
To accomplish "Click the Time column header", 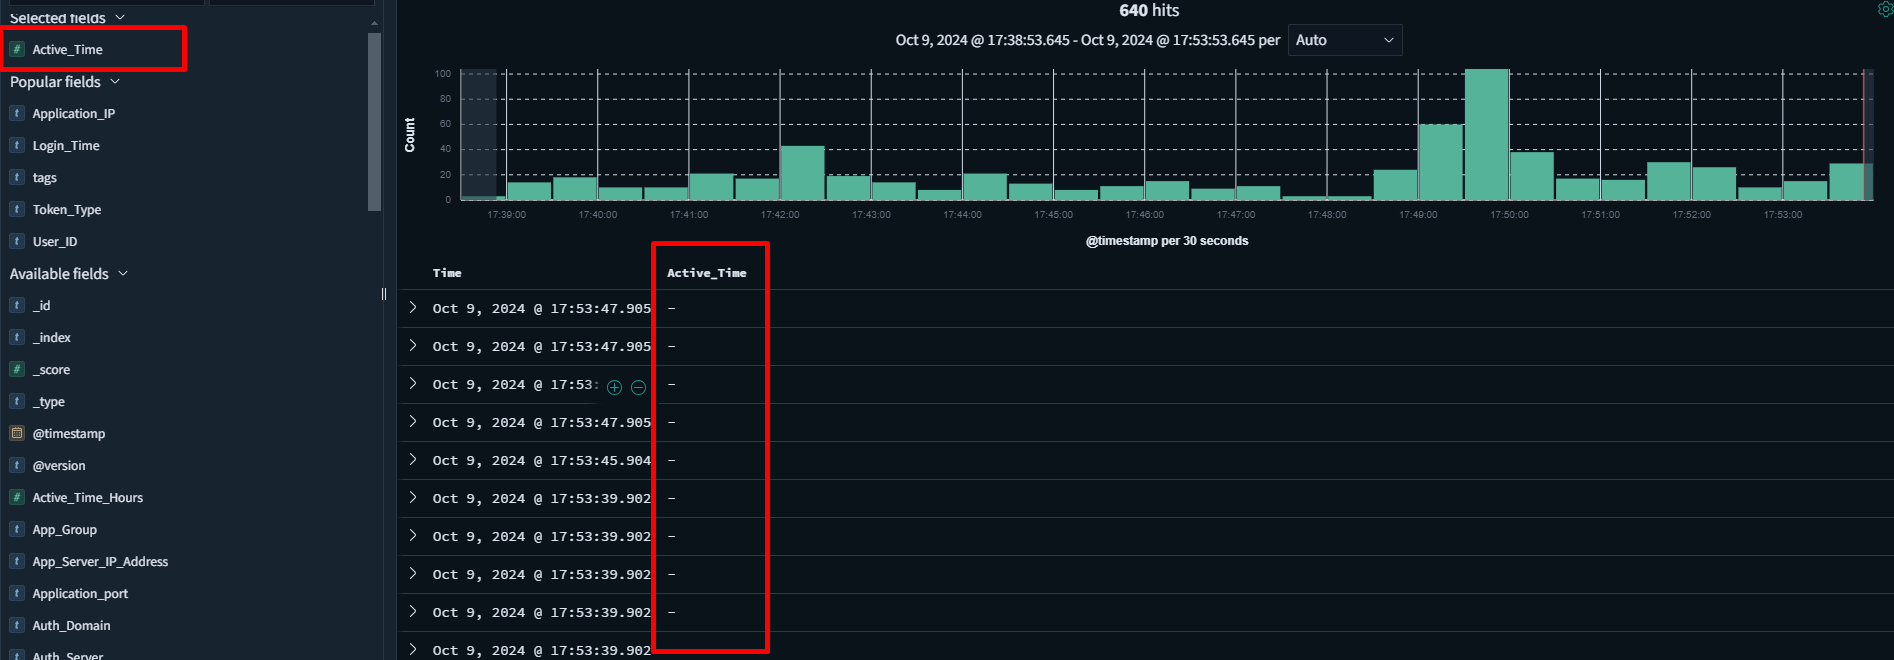I will (447, 273).
